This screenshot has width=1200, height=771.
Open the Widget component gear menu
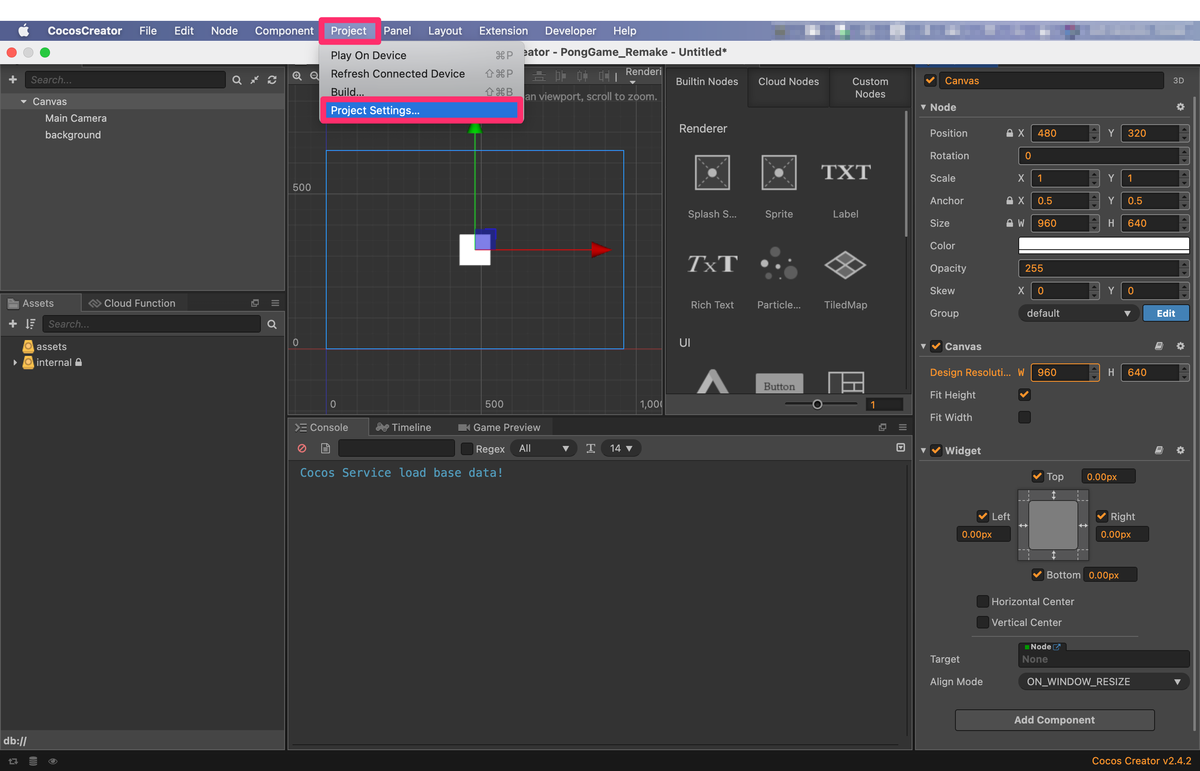pos(1180,451)
